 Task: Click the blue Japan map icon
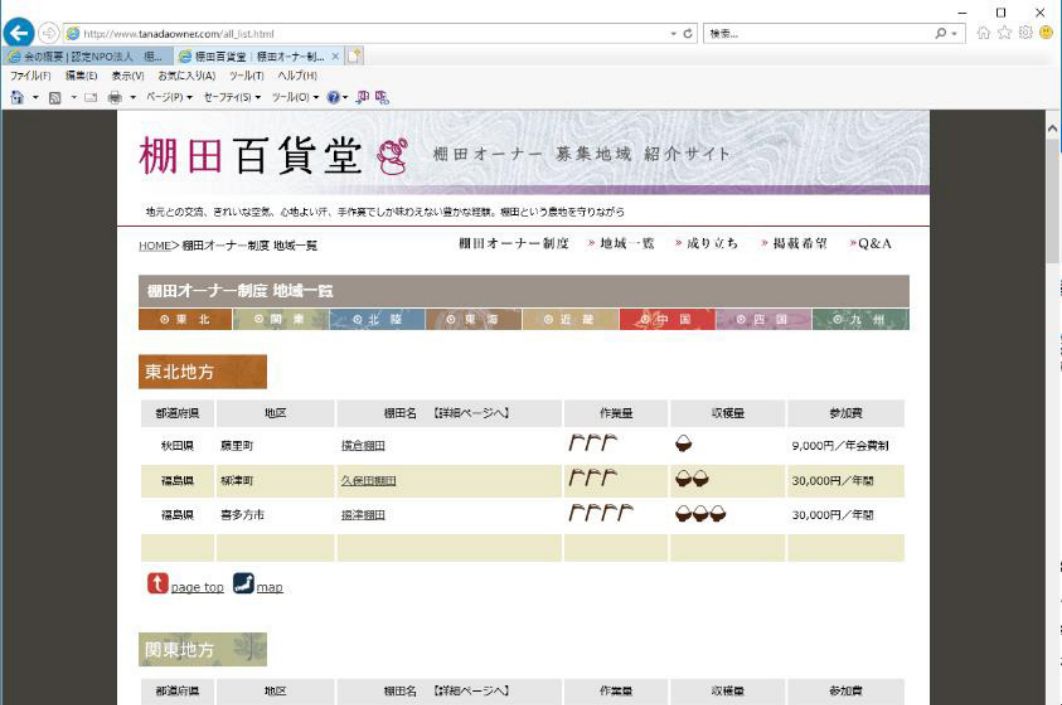pos(243,583)
